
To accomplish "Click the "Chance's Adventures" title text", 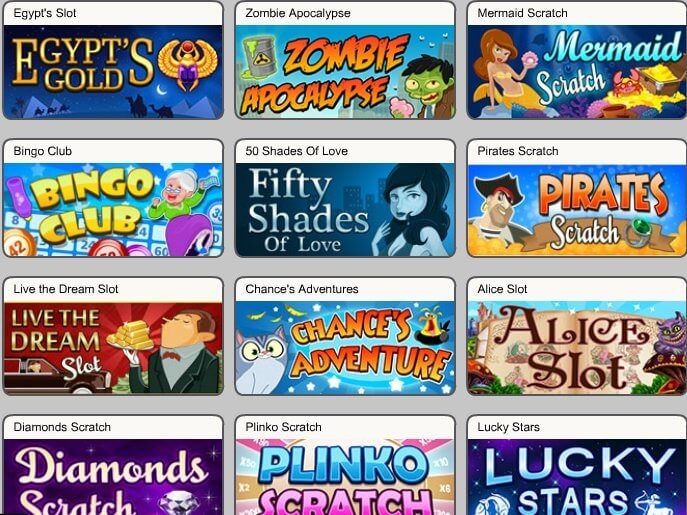I will (302, 289).
